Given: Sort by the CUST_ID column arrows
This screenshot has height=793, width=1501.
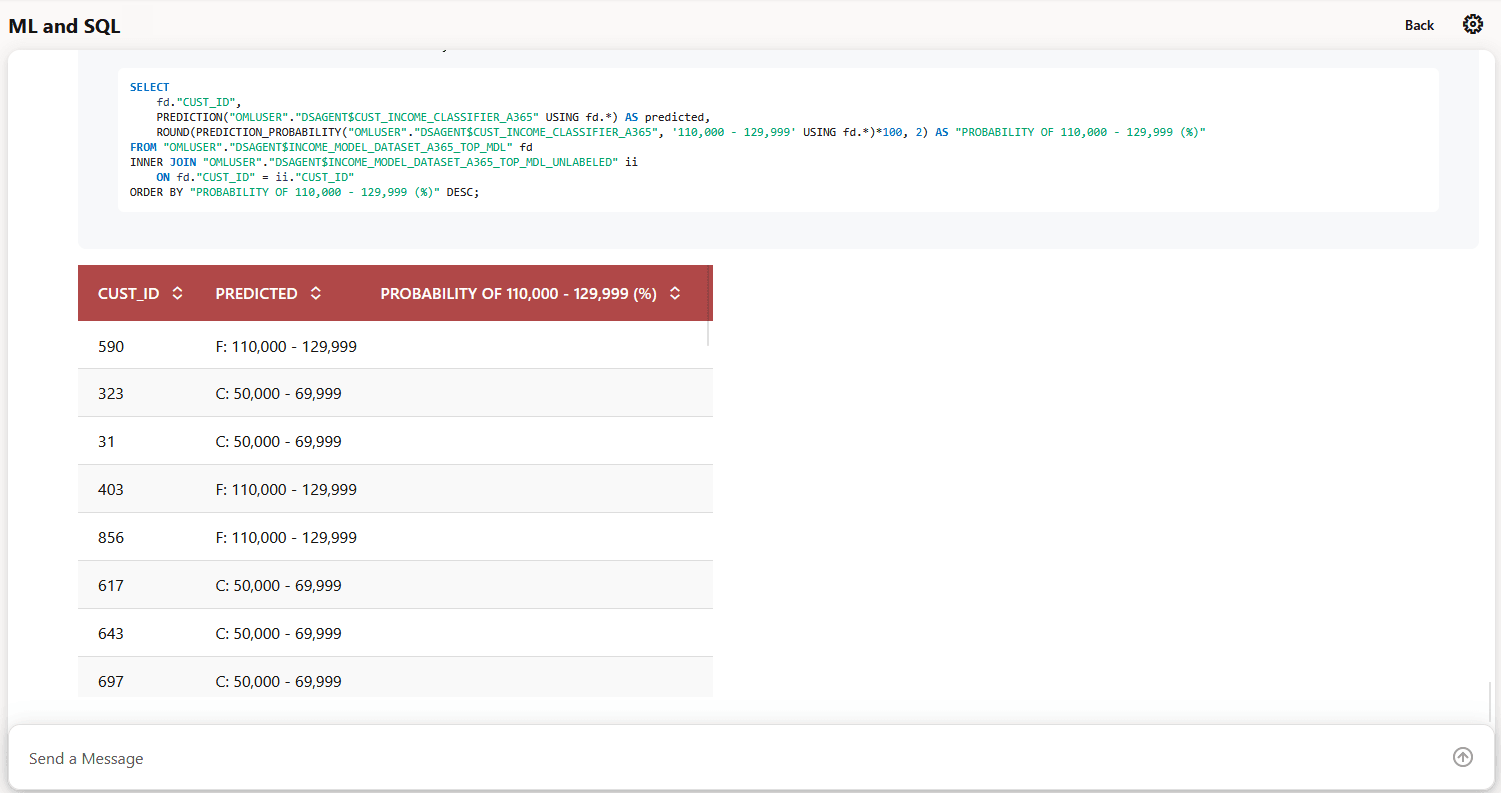Looking at the screenshot, I should [x=177, y=293].
